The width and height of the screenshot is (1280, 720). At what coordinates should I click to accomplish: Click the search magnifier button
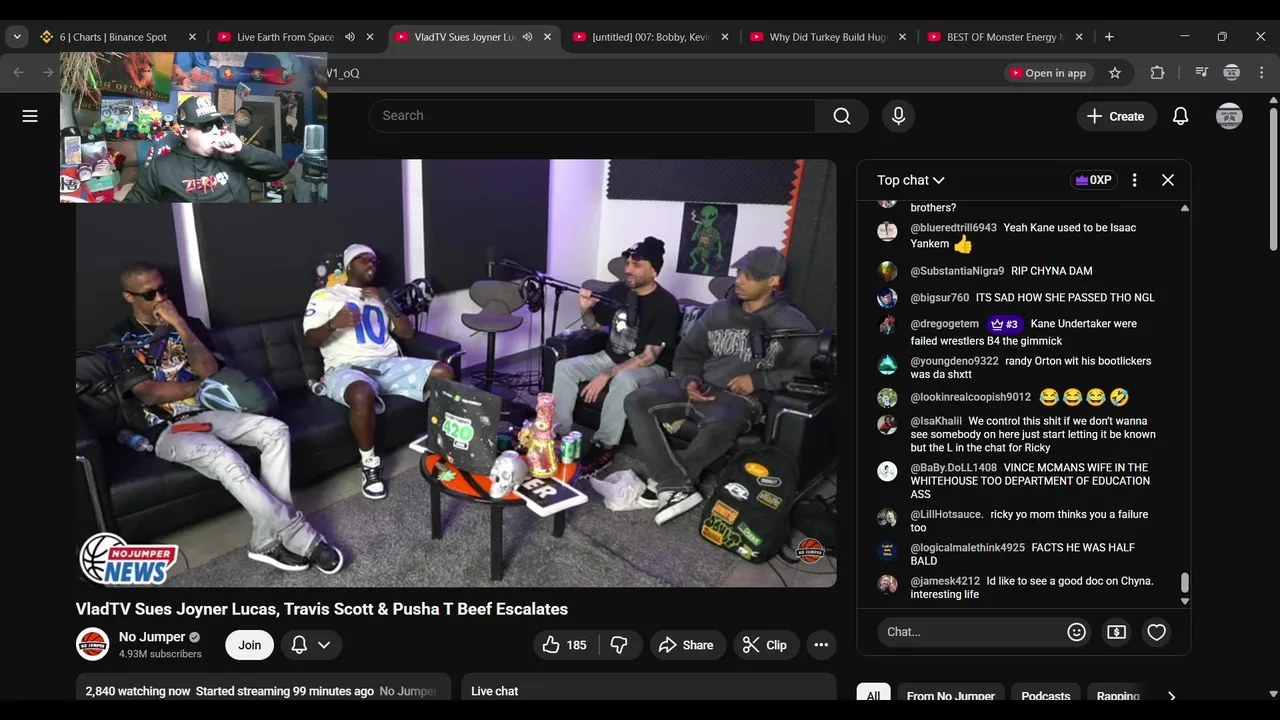pos(842,116)
